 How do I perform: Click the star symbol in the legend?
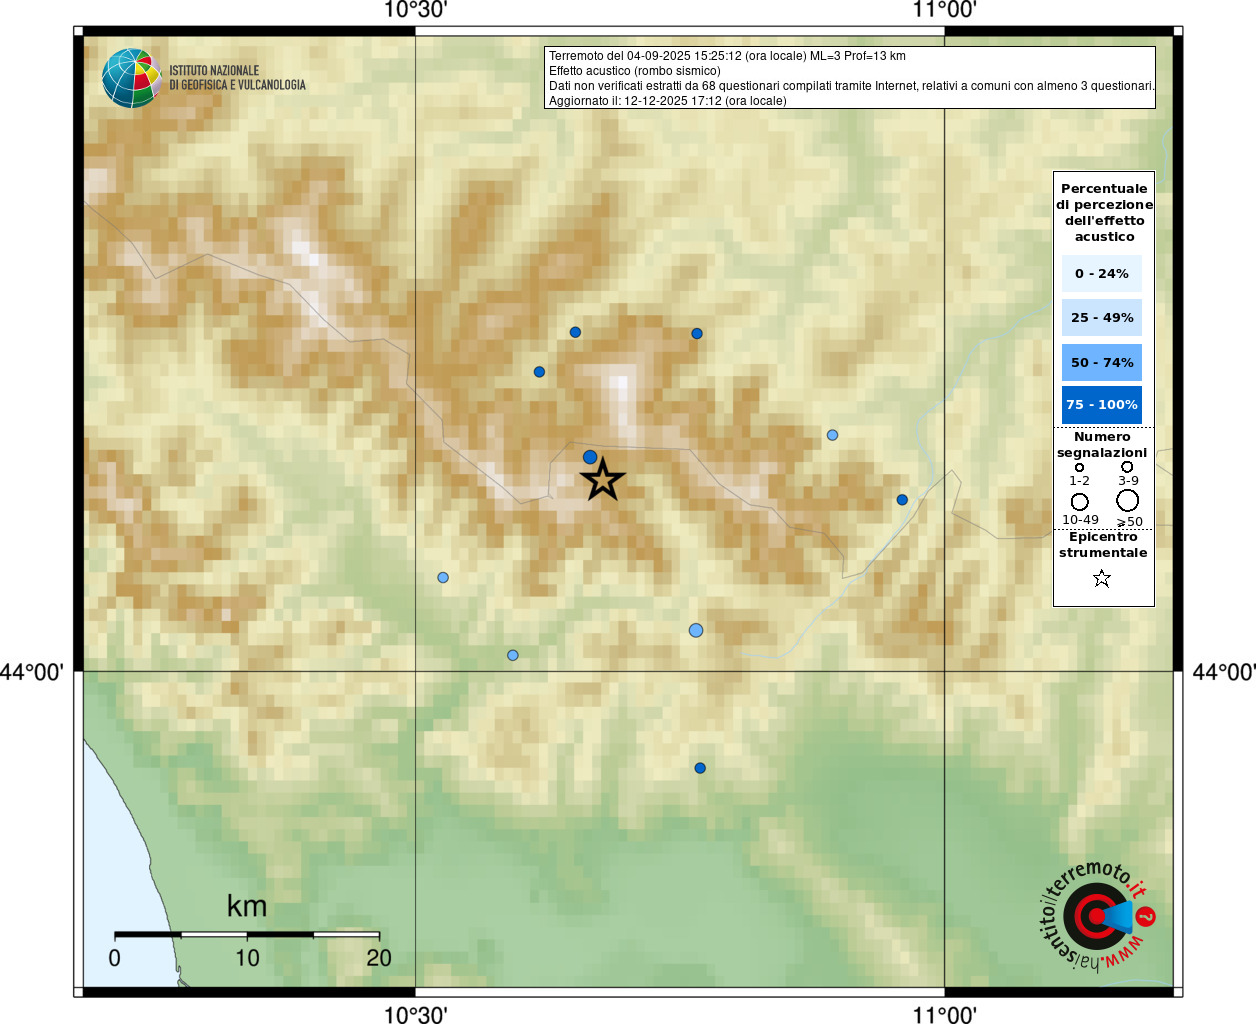click(1102, 578)
